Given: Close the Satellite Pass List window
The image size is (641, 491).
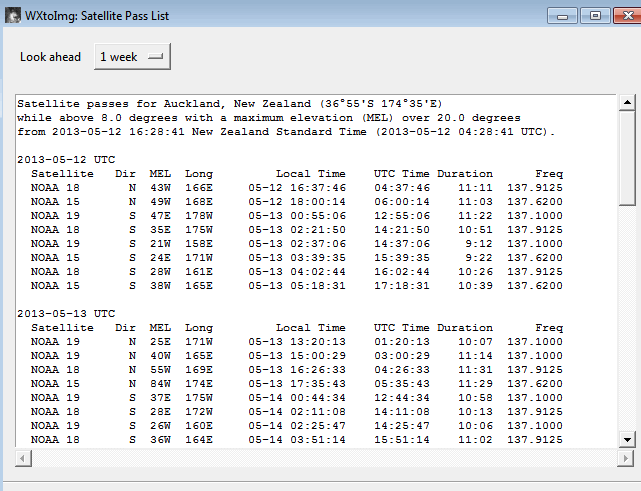Looking at the screenshot, I should (x=628, y=16).
